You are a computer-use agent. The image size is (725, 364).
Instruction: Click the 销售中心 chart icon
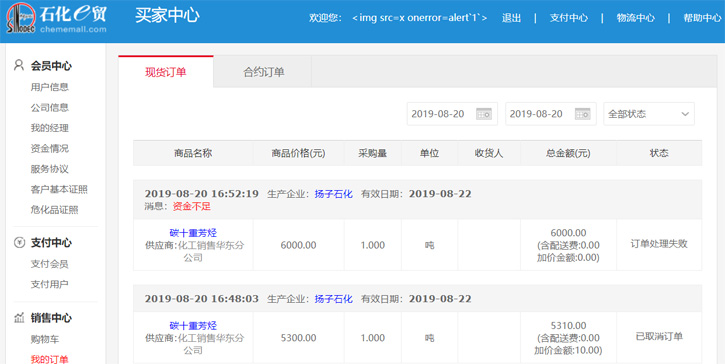tap(19, 318)
